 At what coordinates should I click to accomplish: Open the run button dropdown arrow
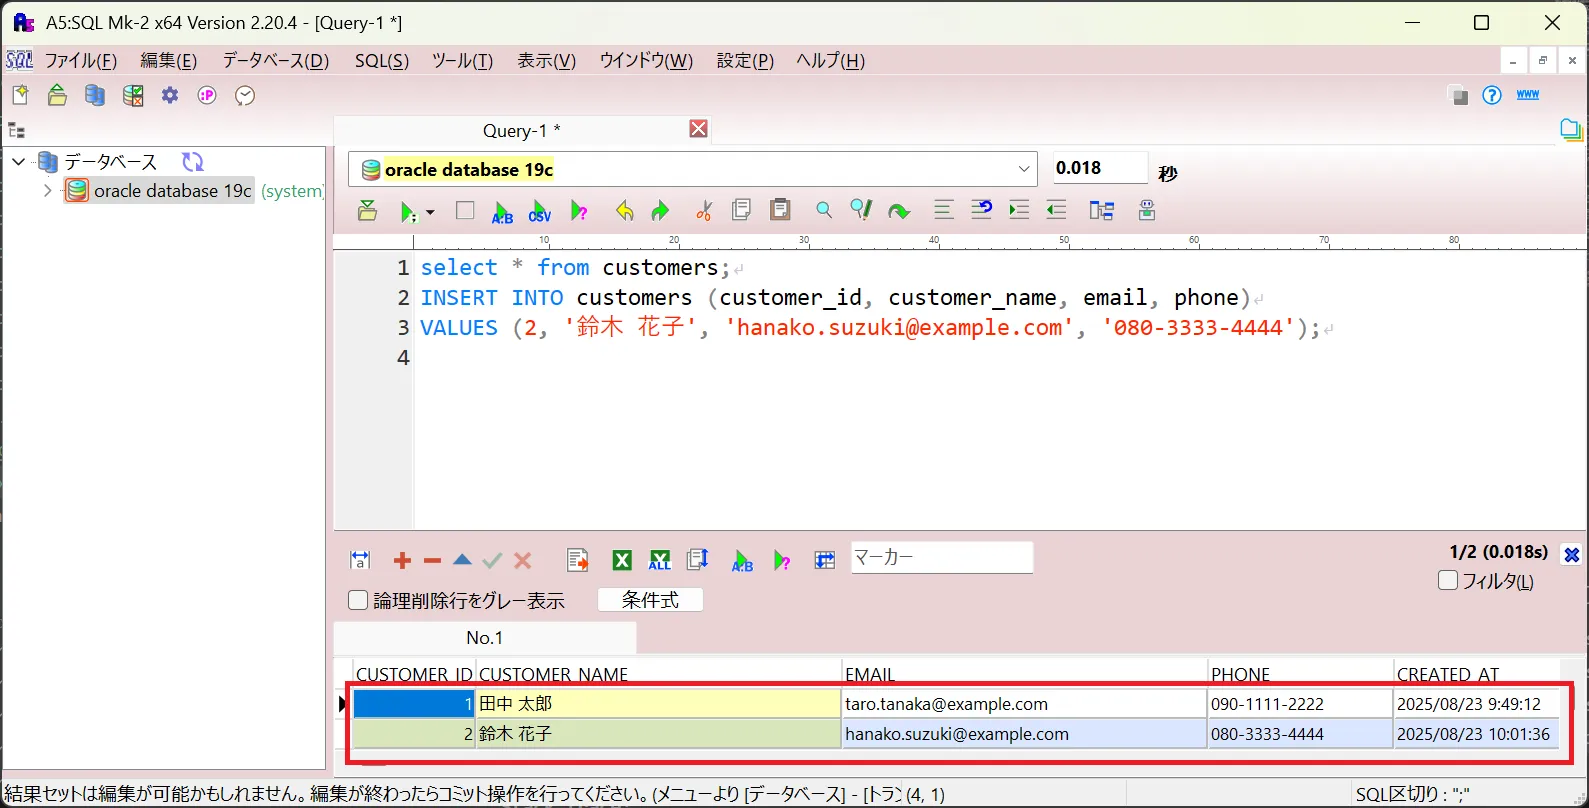click(430, 212)
